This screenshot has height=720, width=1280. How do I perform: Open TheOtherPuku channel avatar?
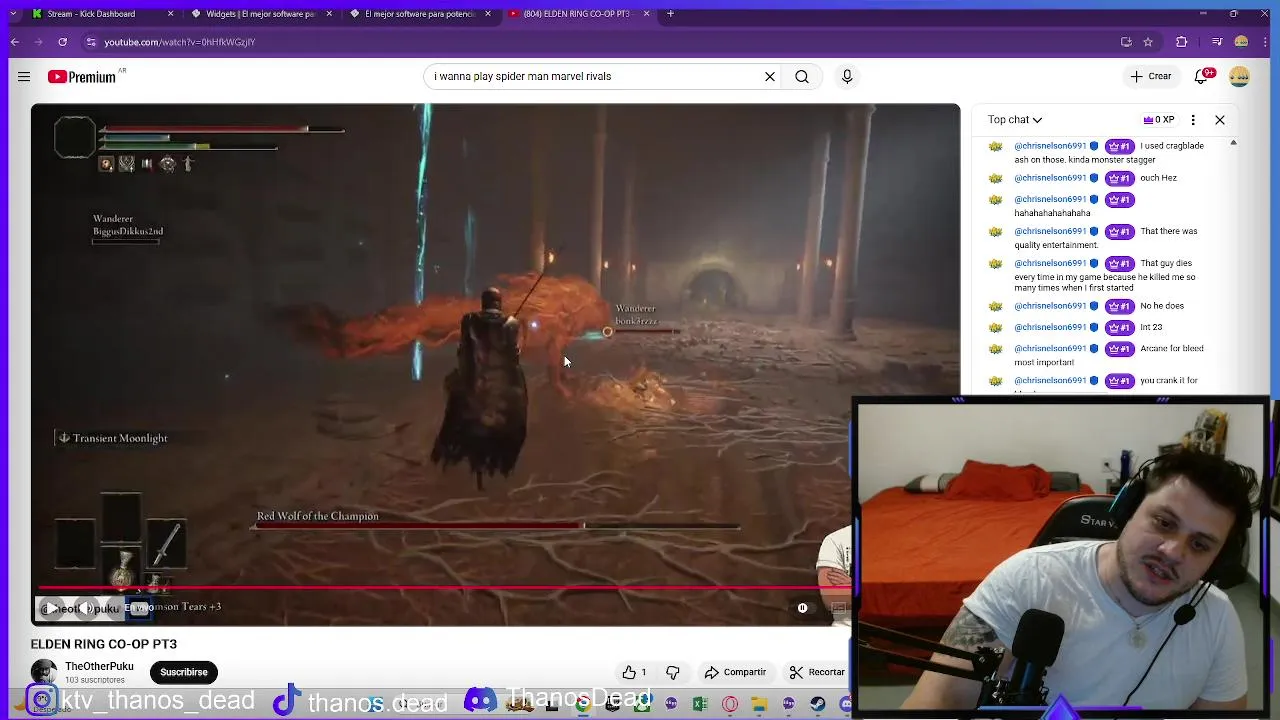(44, 673)
